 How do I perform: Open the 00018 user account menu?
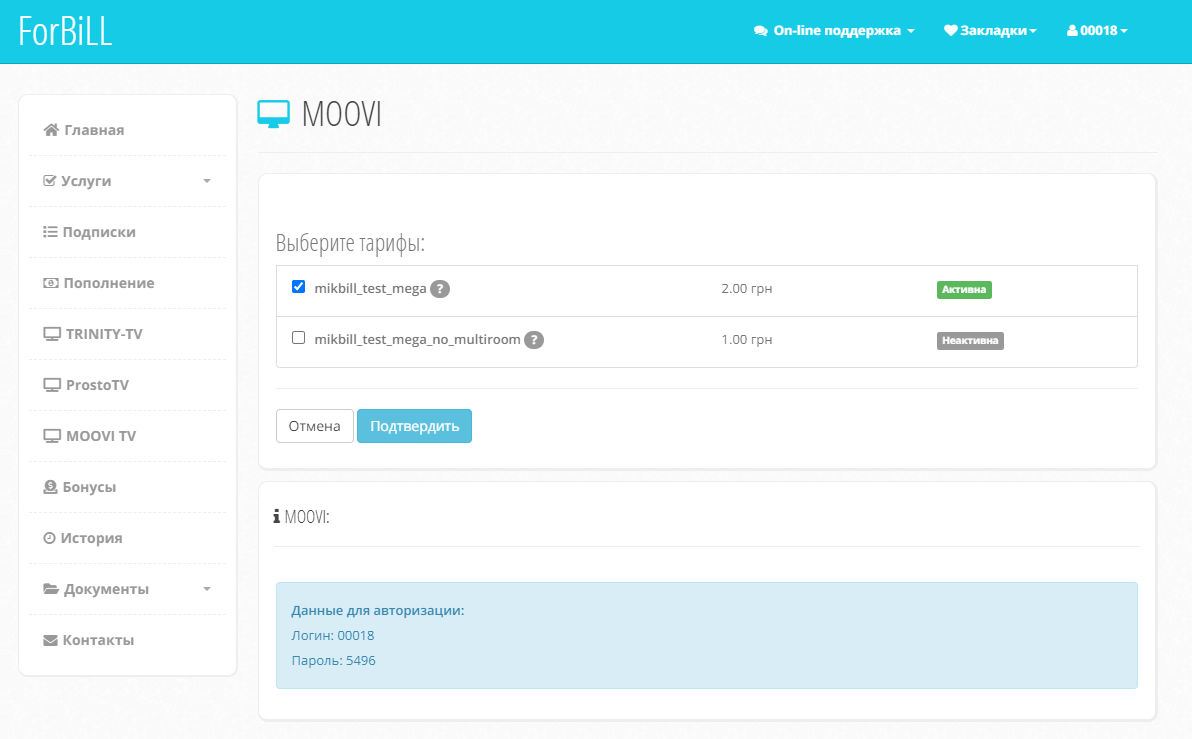1097,31
